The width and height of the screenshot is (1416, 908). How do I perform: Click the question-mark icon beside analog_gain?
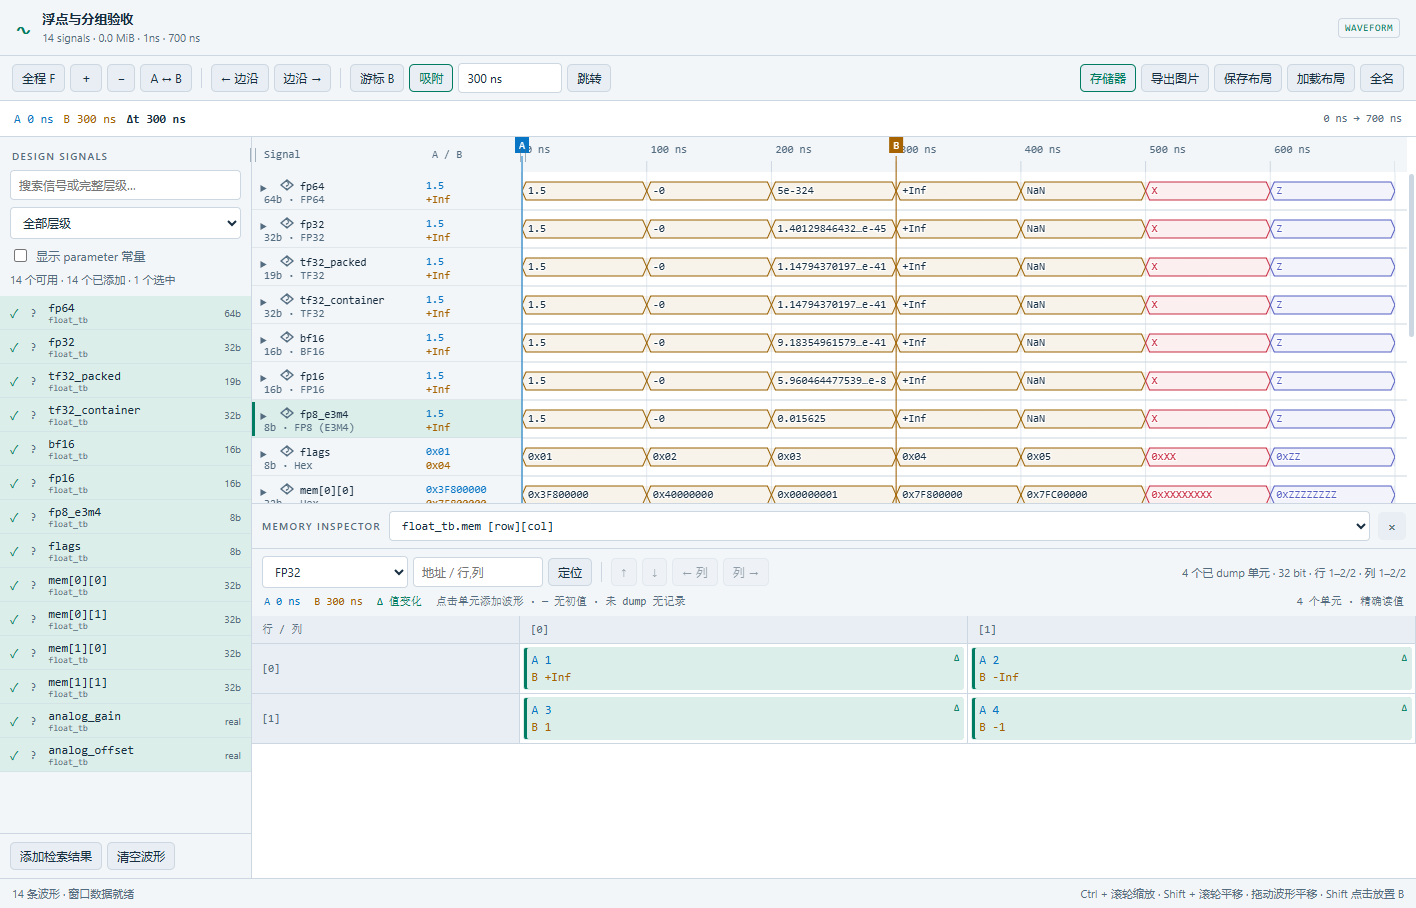[x=33, y=721]
